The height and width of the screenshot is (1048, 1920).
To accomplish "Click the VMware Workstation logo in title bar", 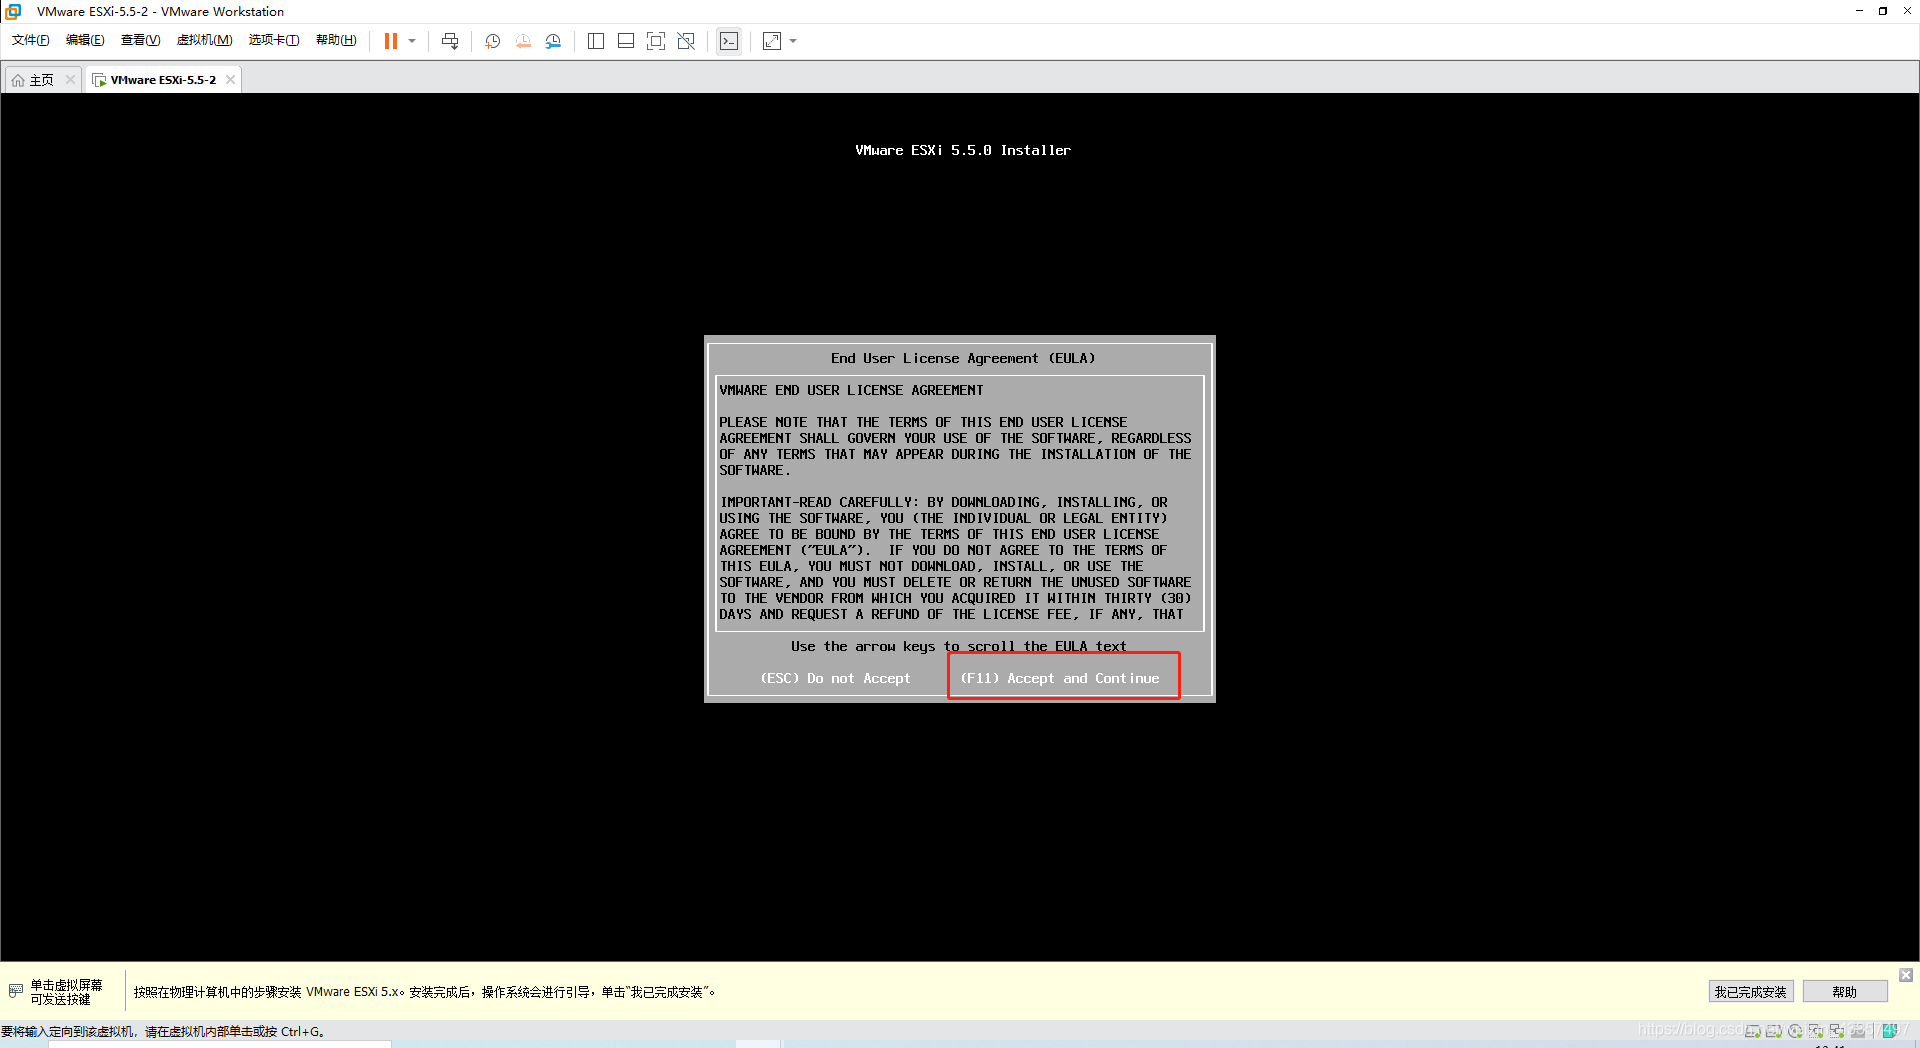I will (x=14, y=11).
